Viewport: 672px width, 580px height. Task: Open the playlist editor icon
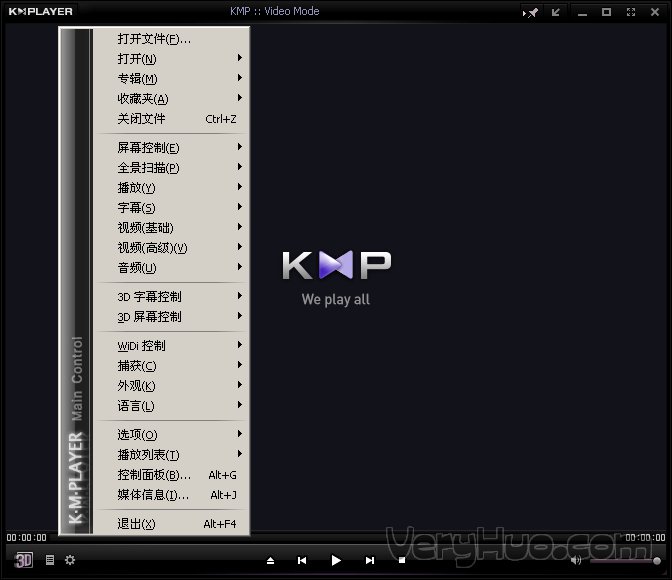pyautogui.click(x=50, y=560)
